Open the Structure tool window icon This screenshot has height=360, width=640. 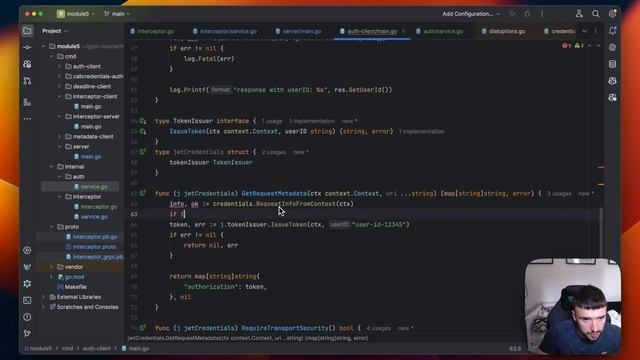[x=27, y=102]
